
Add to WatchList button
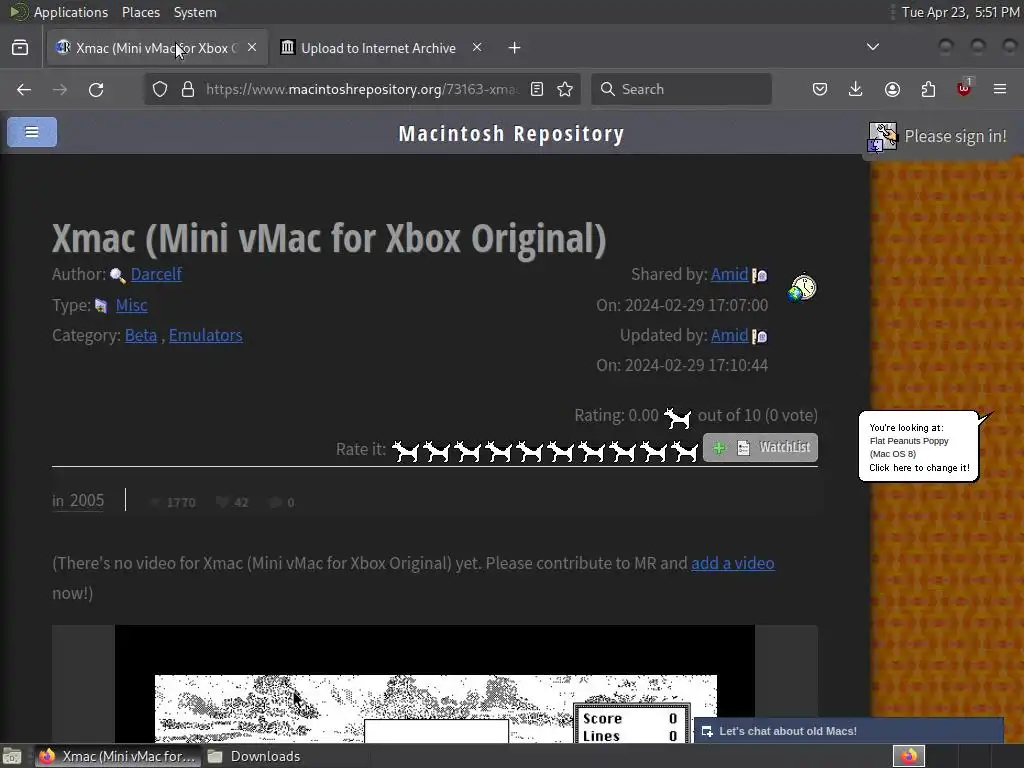coord(760,447)
